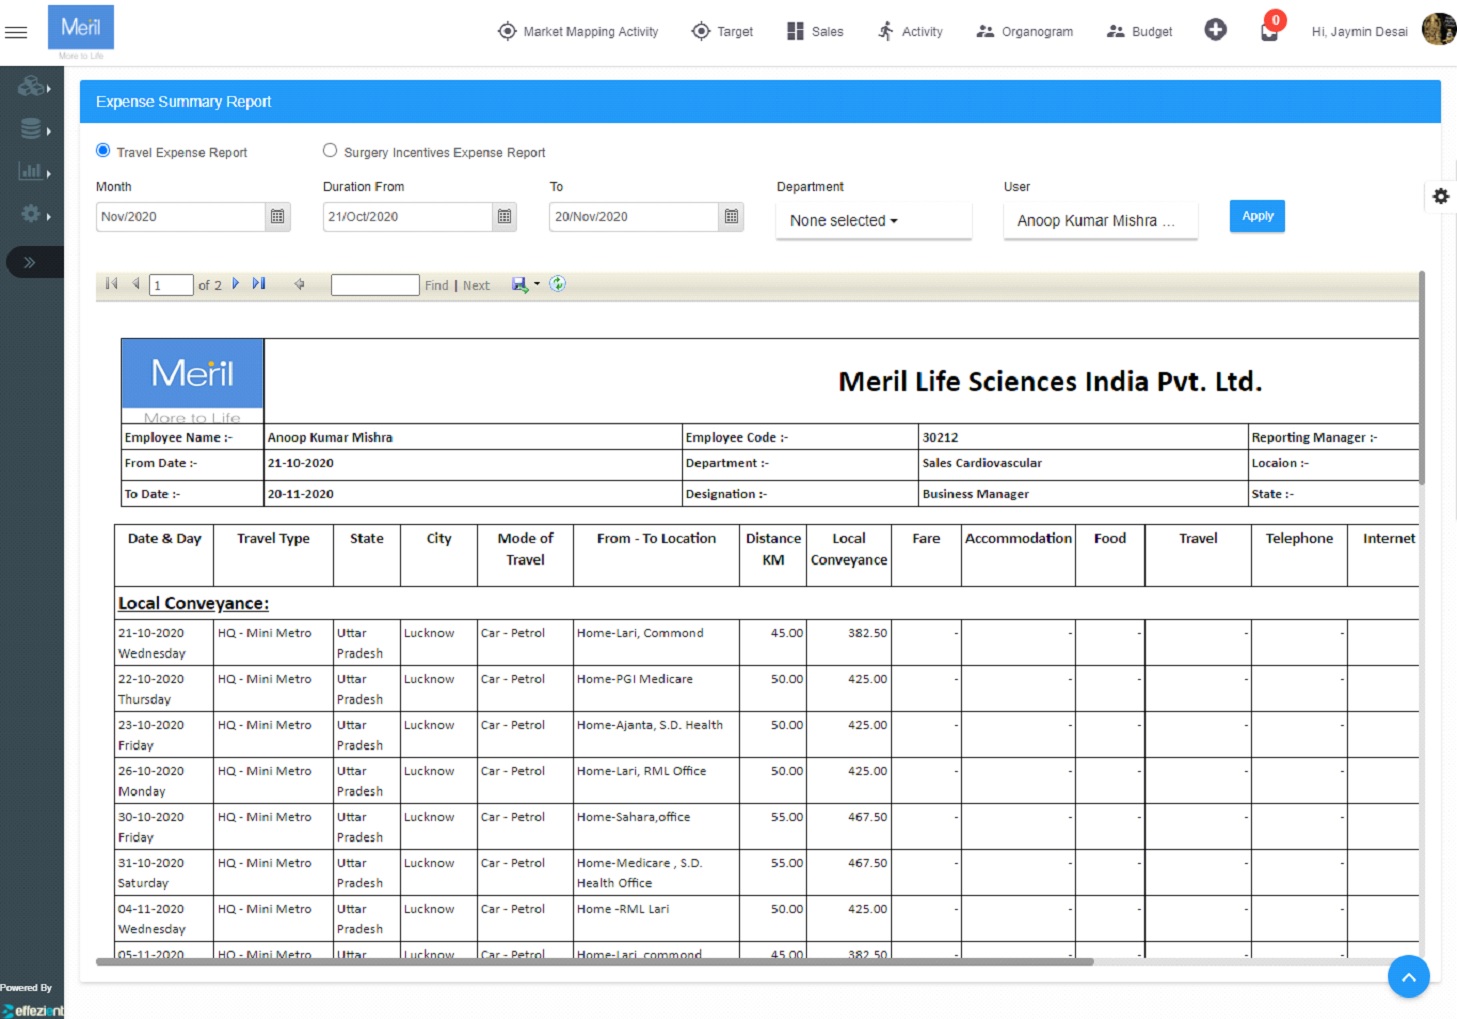The image size is (1457, 1019).
Task: Go back to parent report
Action: pyautogui.click(x=299, y=284)
